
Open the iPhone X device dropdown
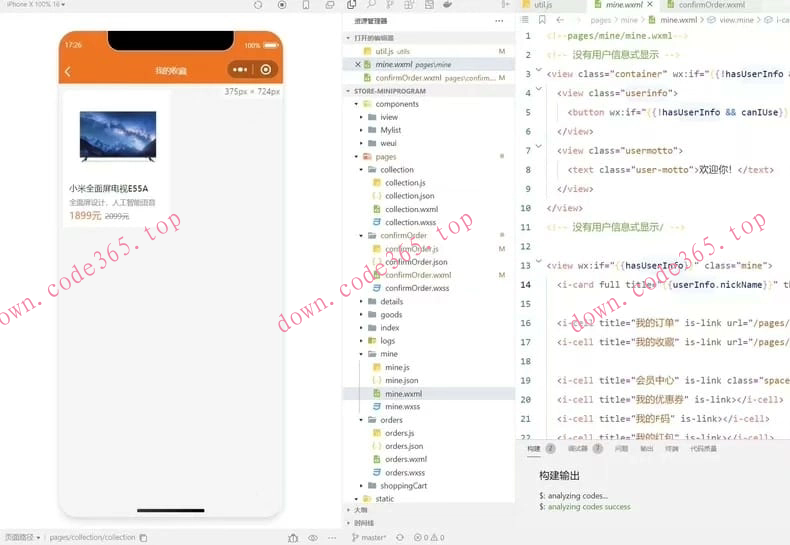coord(36,5)
